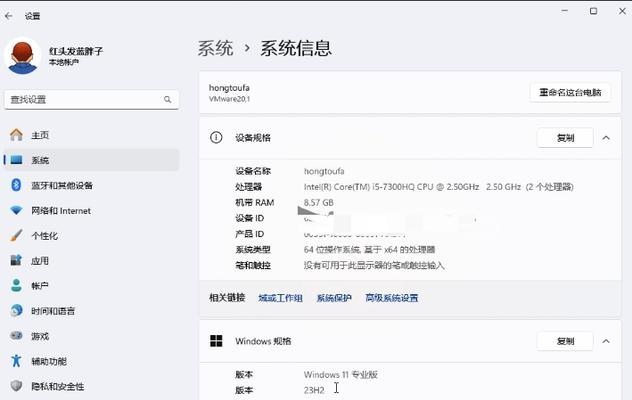Click the info icon beside 设备规格

216,138
